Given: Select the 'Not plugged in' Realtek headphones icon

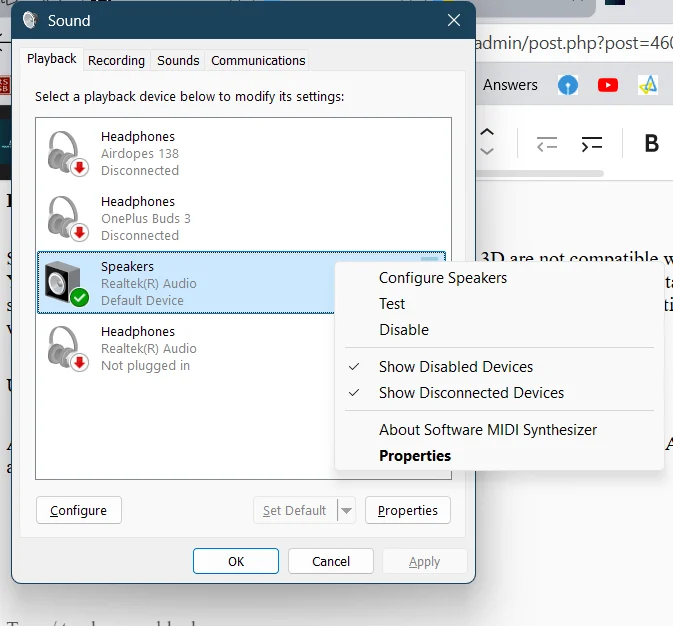Looking at the screenshot, I should [68, 348].
